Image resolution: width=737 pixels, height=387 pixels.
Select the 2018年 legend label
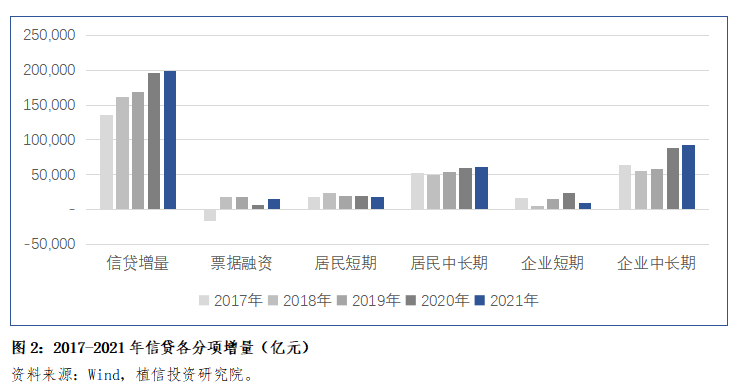307,300
